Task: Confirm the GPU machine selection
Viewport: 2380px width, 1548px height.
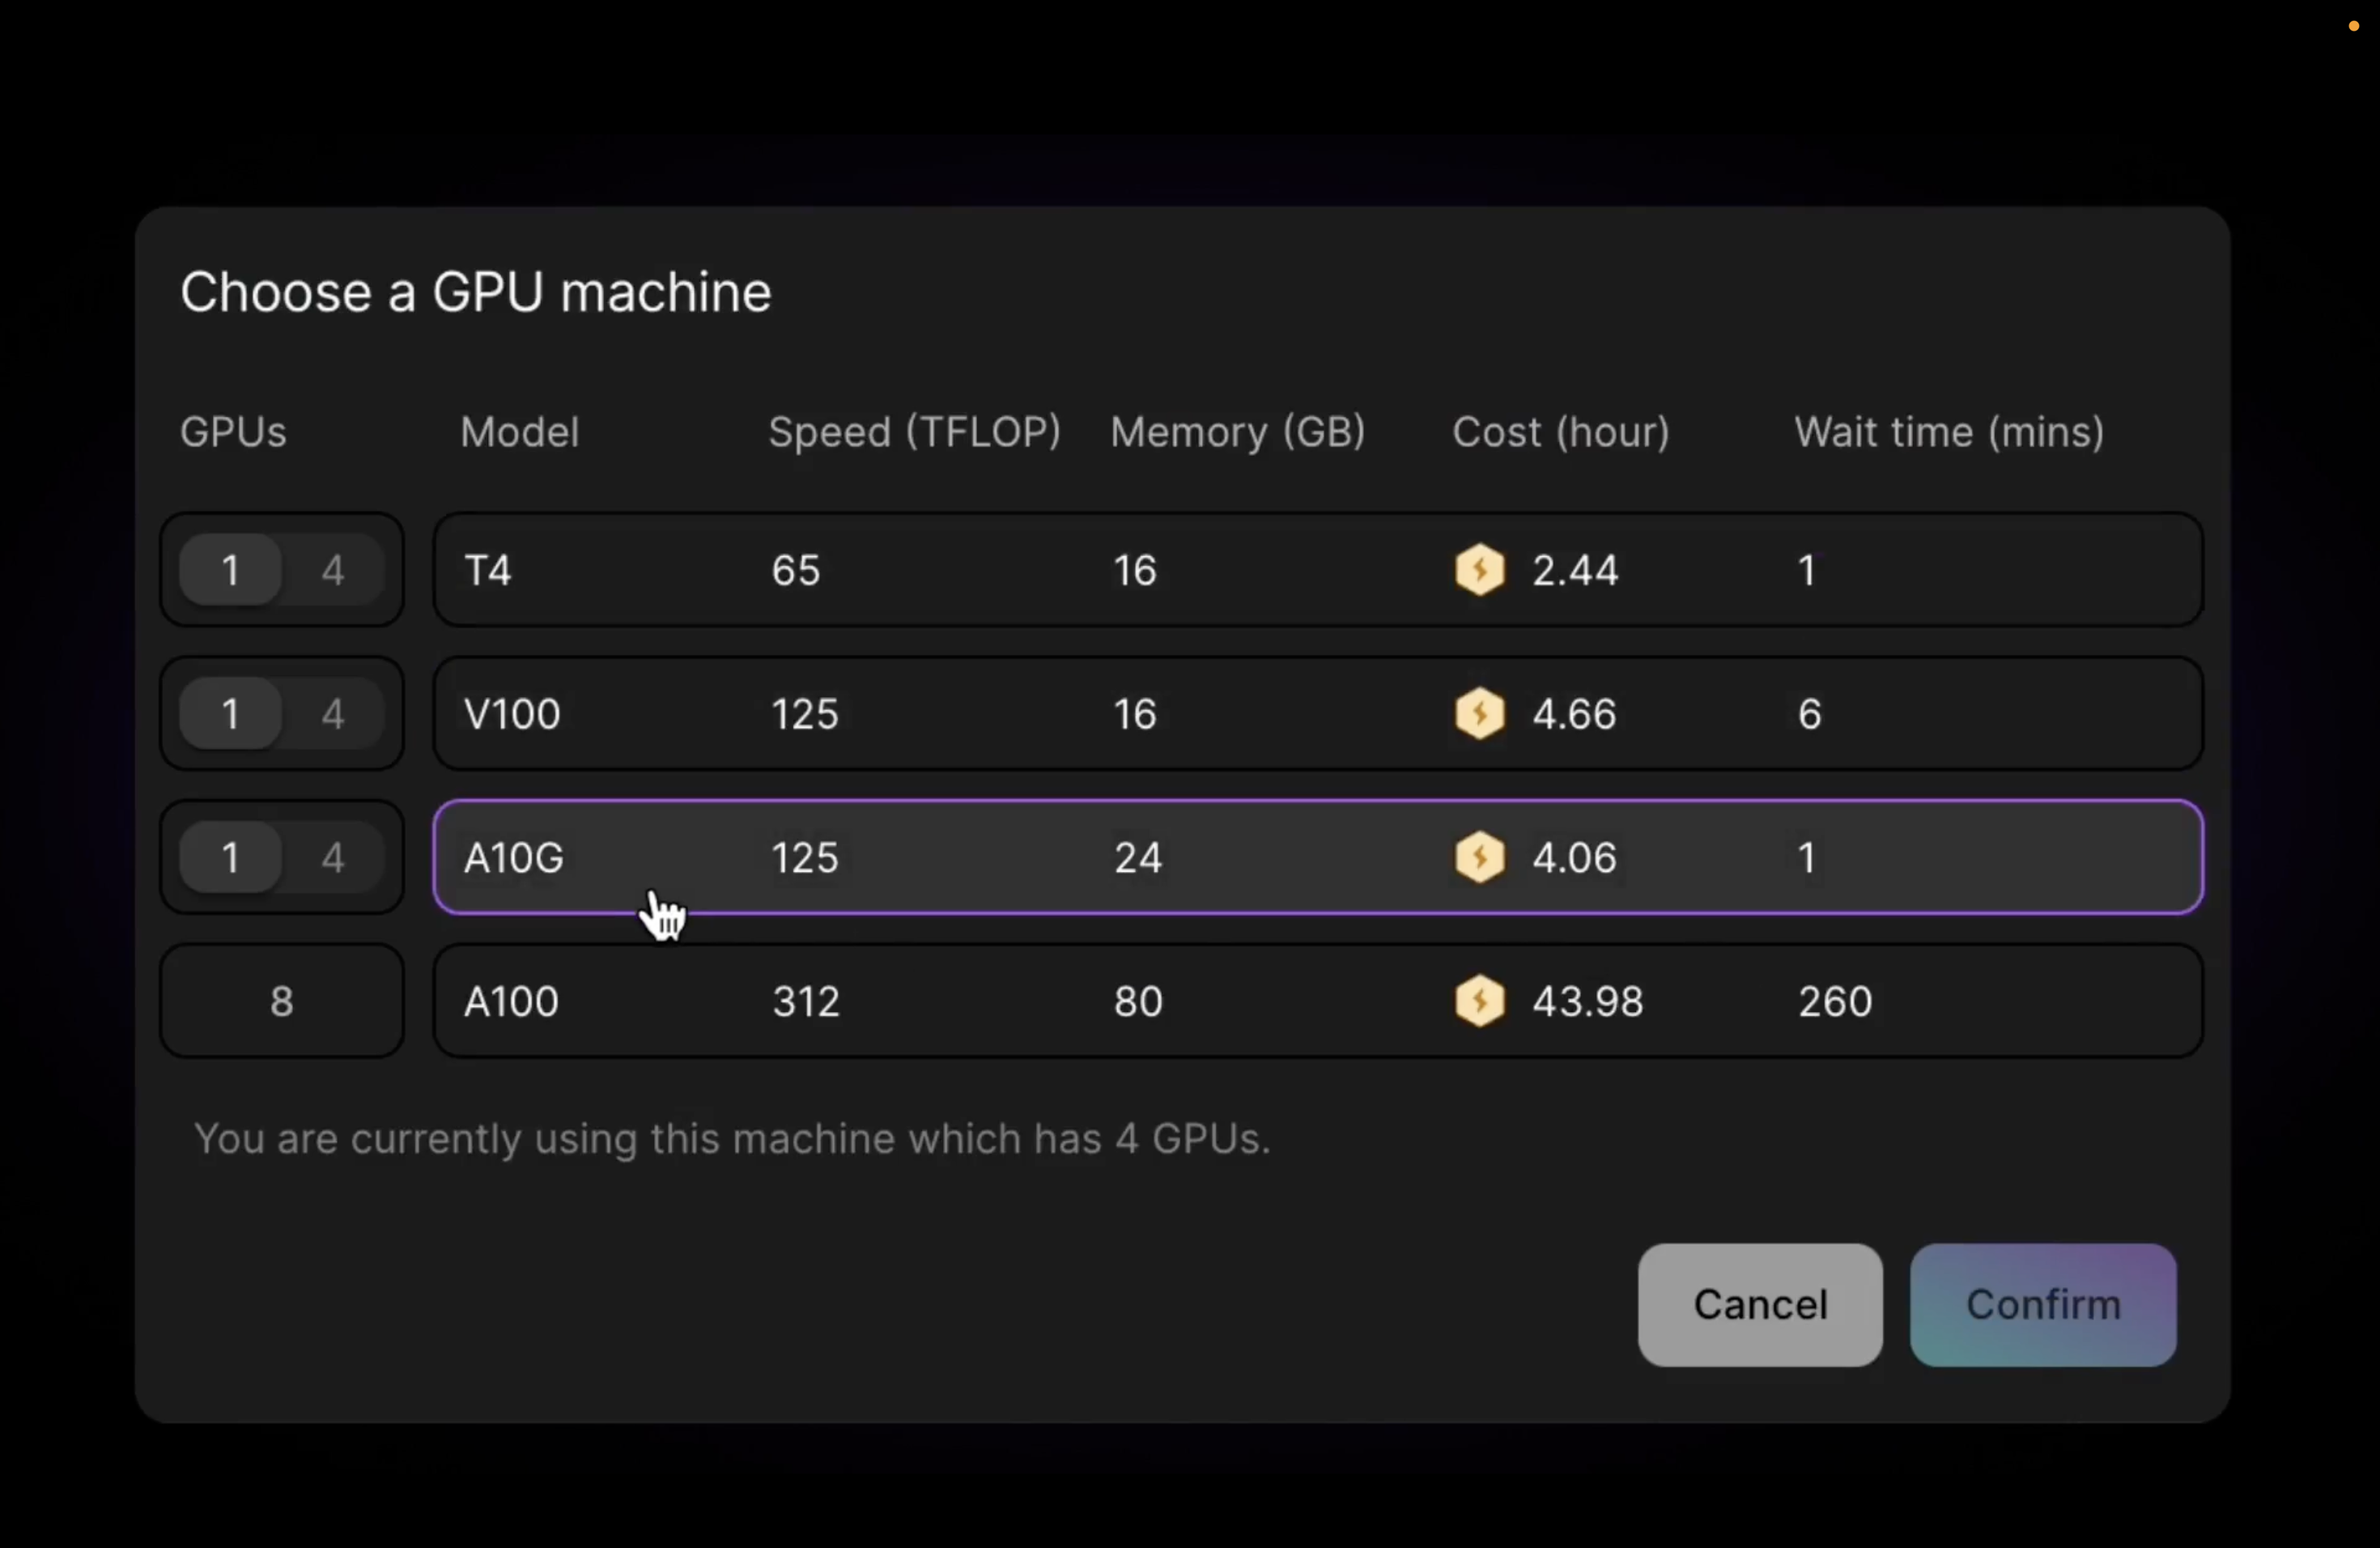Action: click(2042, 1304)
